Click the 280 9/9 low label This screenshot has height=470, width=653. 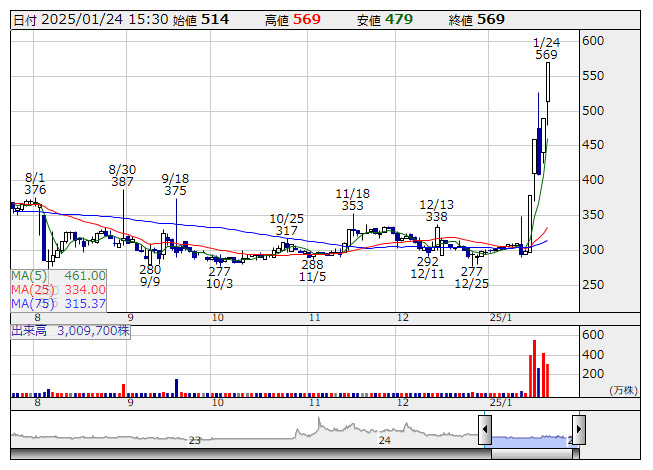coord(150,276)
